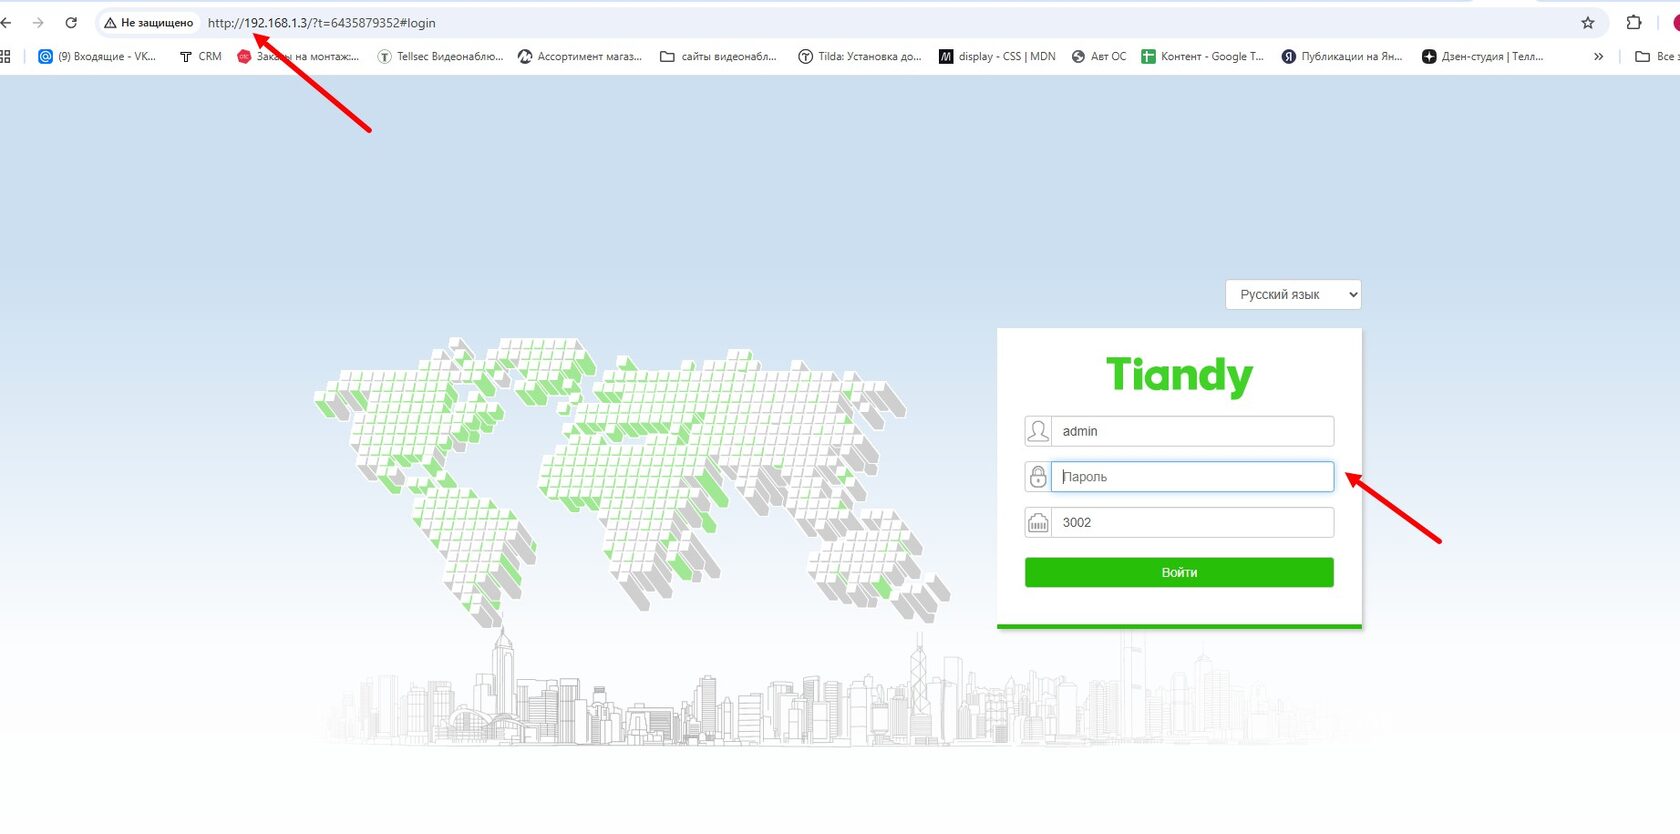Open the 'Авт ОС' bookmark

click(x=1098, y=56)
